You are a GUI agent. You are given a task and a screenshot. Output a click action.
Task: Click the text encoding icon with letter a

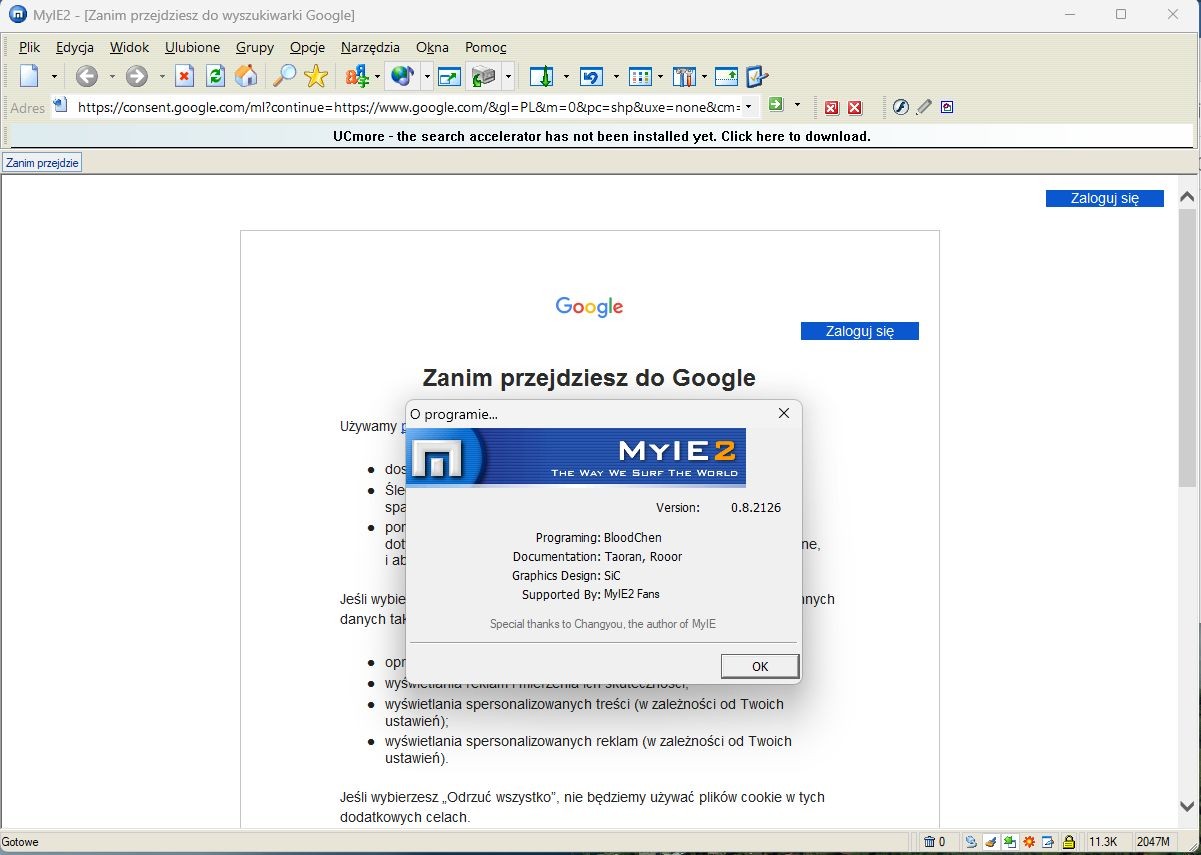[x=356, y=76]
